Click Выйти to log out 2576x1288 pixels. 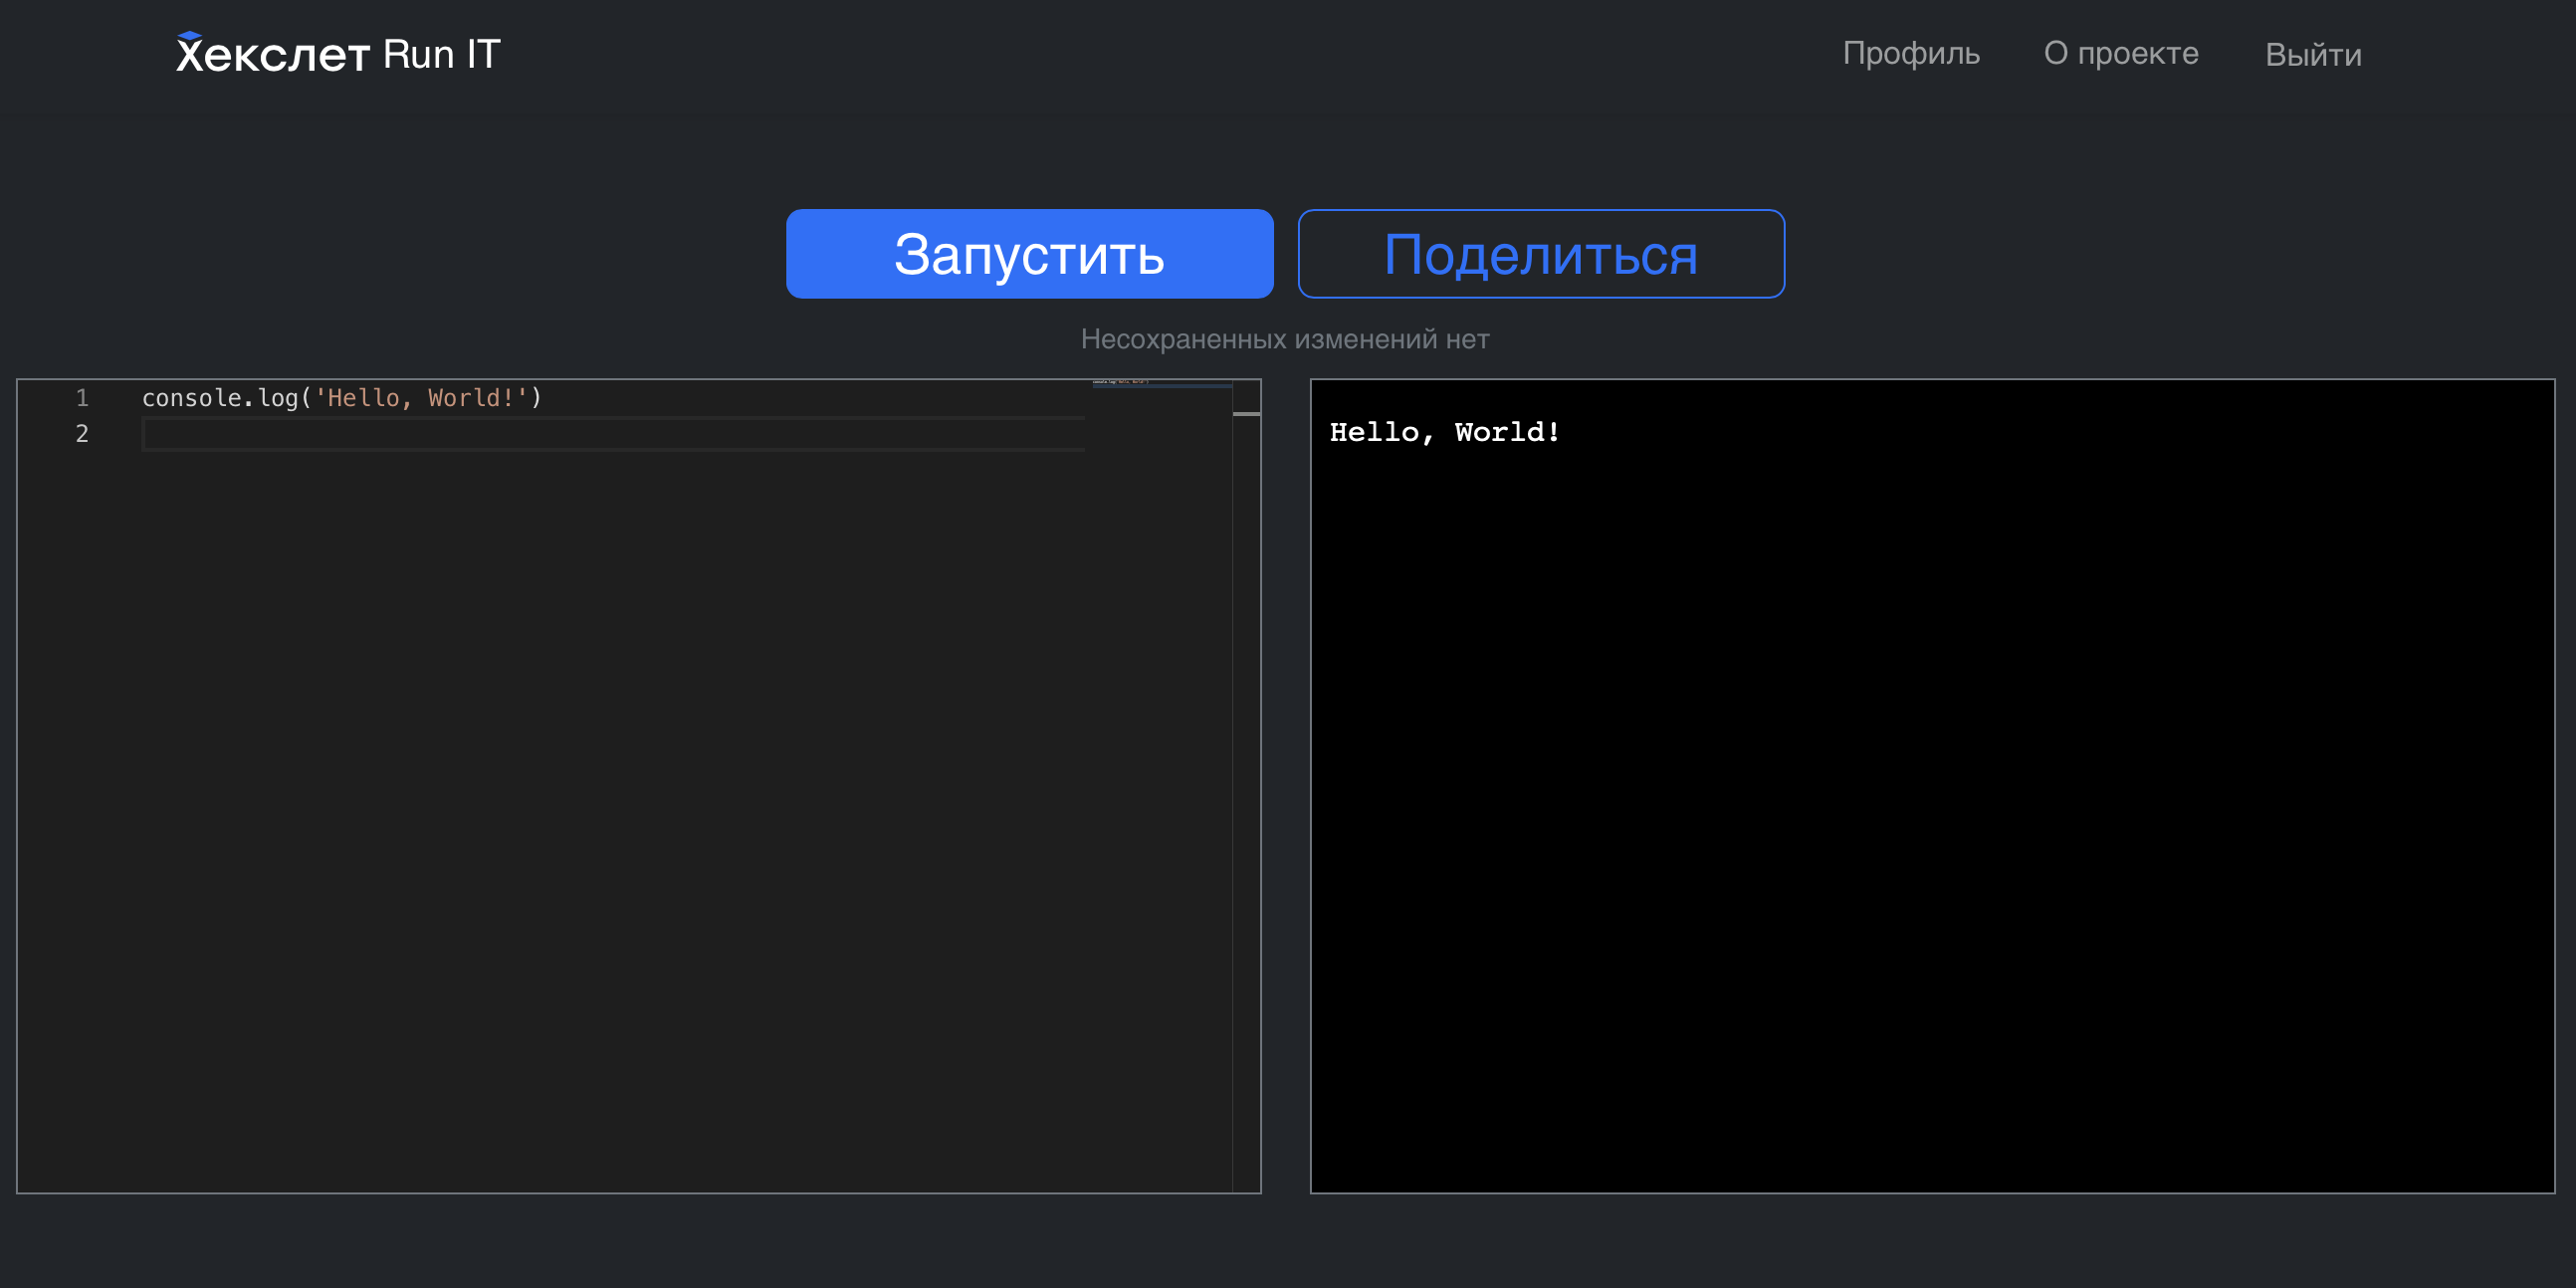pyautogui.click(x=2313, y=54)
